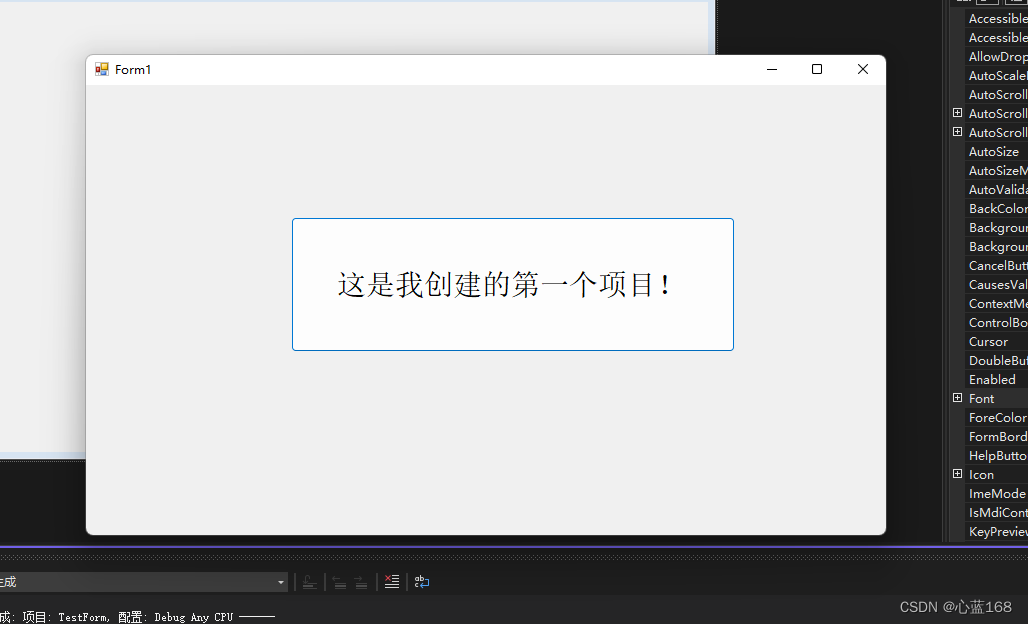Expand the Icon property group
Image resolution: width=1028 pixels, height=624 pixels.
coord(958,474)
